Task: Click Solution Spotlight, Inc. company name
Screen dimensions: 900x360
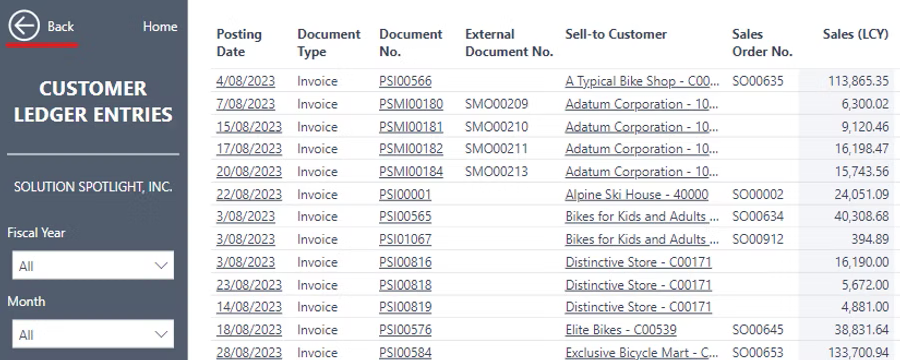Action: 93,187
